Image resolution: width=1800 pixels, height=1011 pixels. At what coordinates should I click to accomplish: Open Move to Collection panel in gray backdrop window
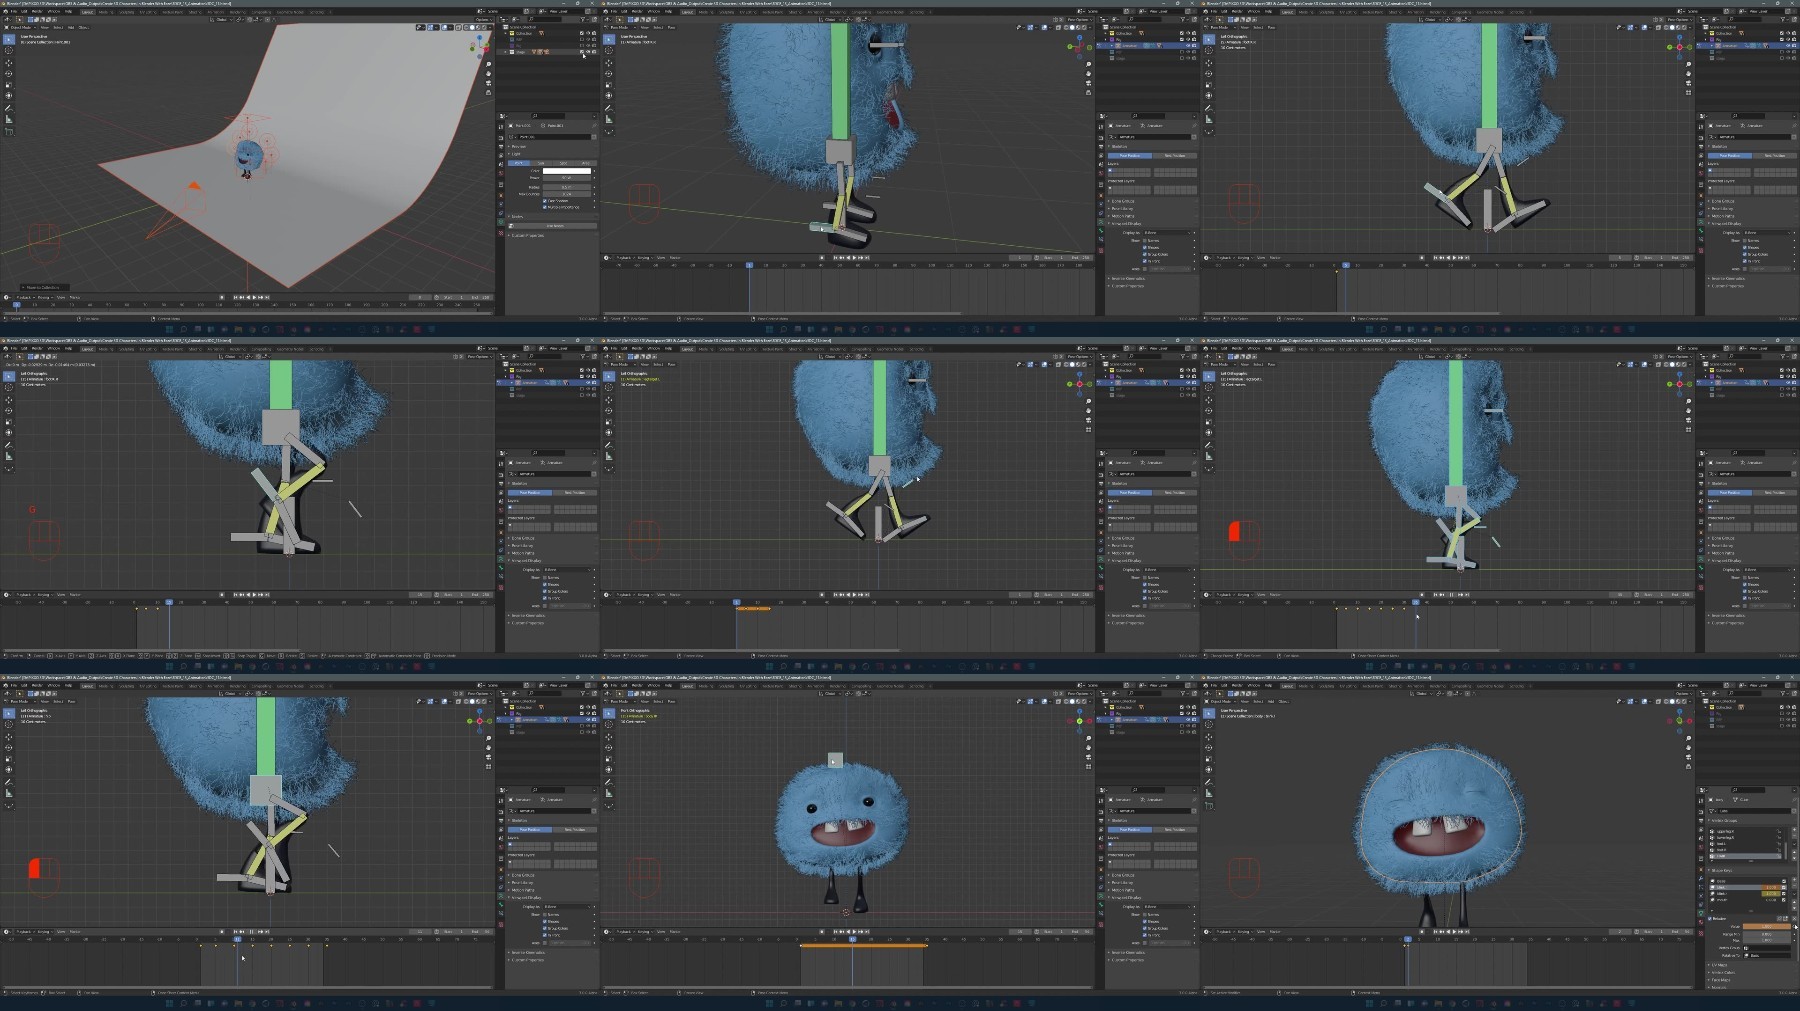43,287
